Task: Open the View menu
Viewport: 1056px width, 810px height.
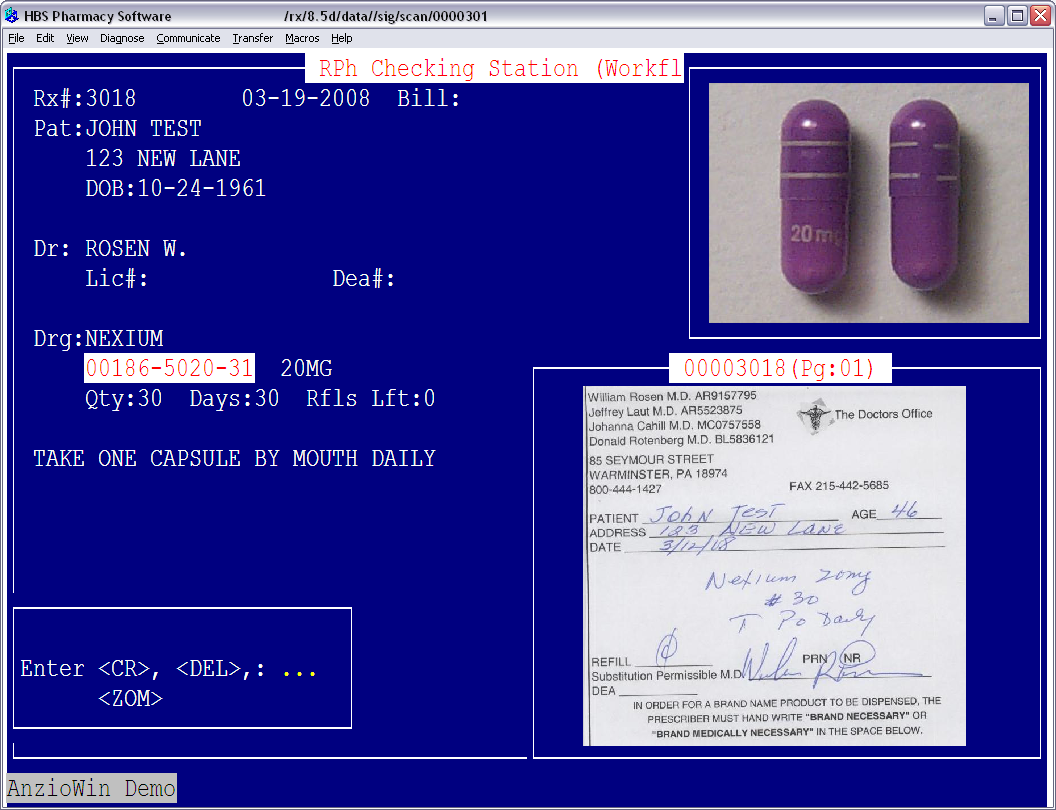Action: pyautogui.click(x=77, y=38)
